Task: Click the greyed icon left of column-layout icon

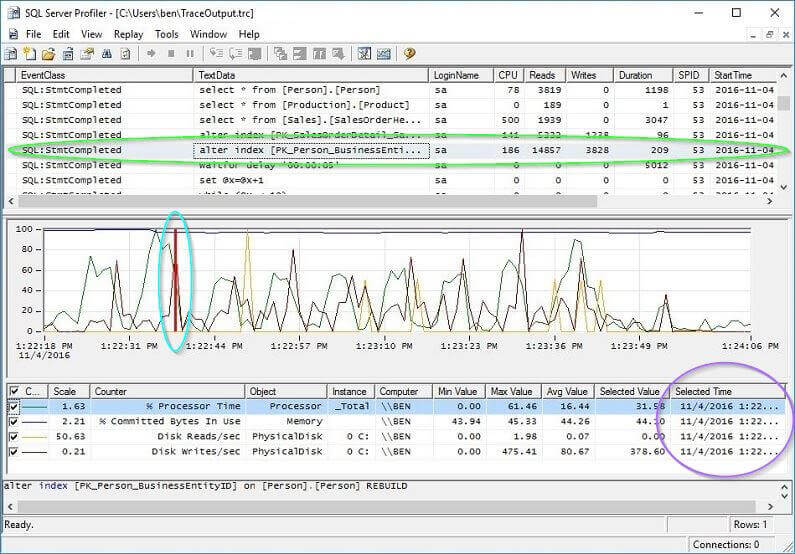Action: click(x=300, y=54)
